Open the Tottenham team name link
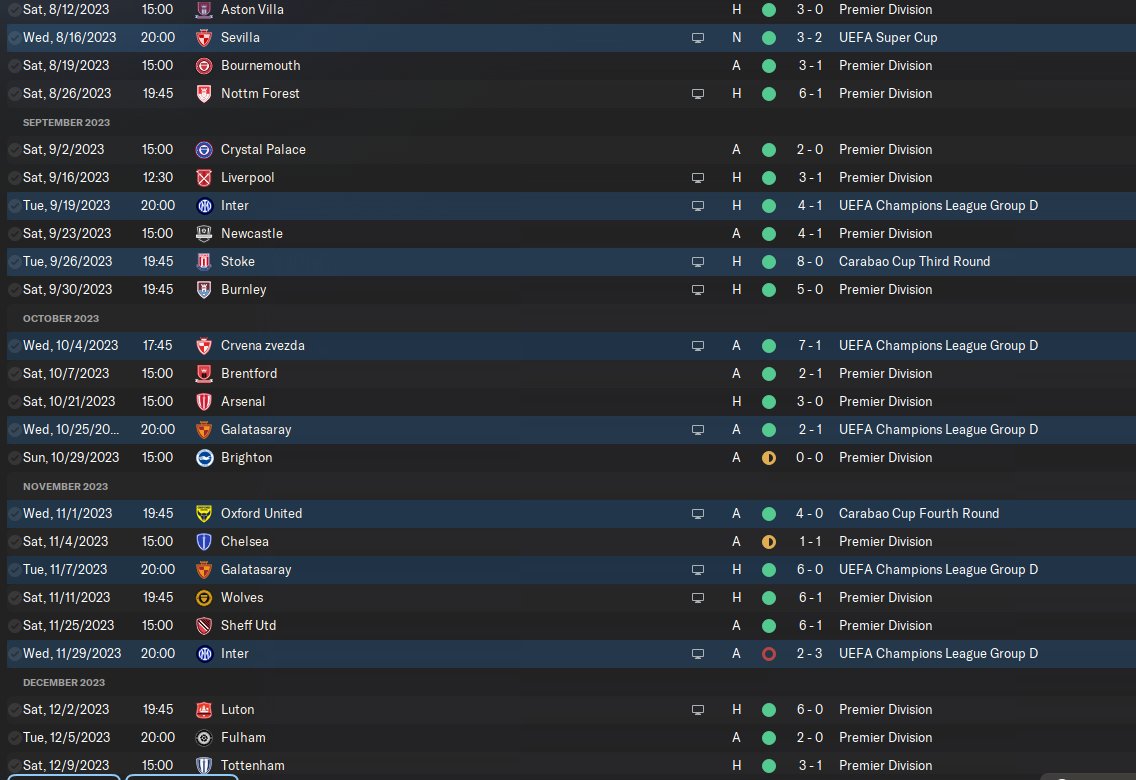Screen dimensions: 1136x780 click(252, 765)
